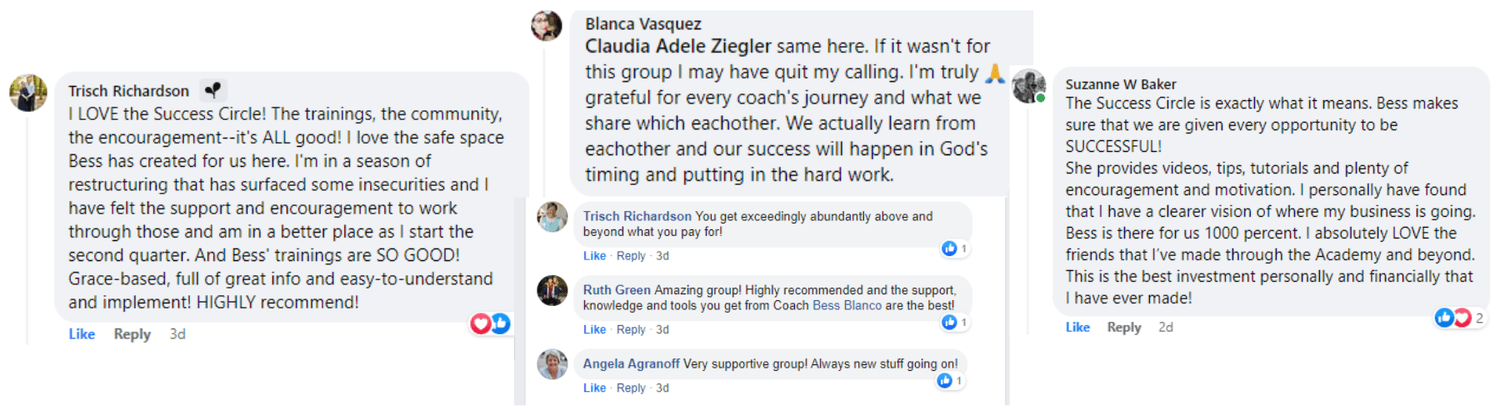The width and height of the screenshot is (1500, 417).
Task: Click the seedling badge beside Trisch Richardson's name
Action: pyautogui.click(x=212, y=90)
